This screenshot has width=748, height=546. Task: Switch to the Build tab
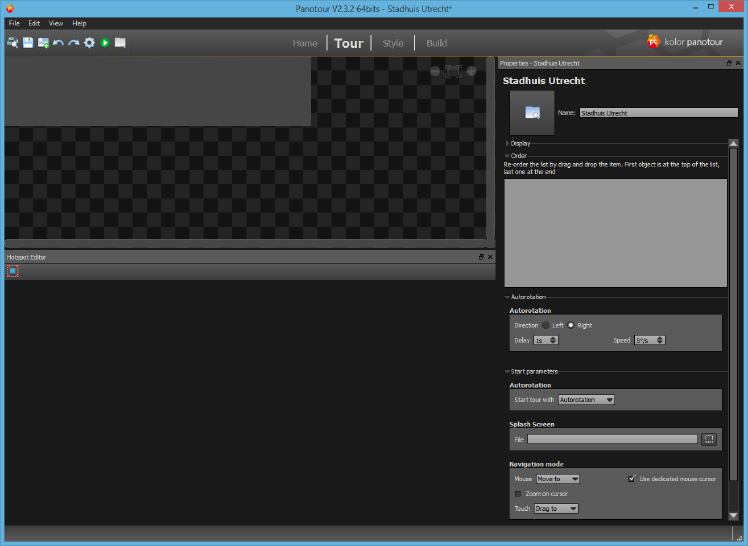436,43
